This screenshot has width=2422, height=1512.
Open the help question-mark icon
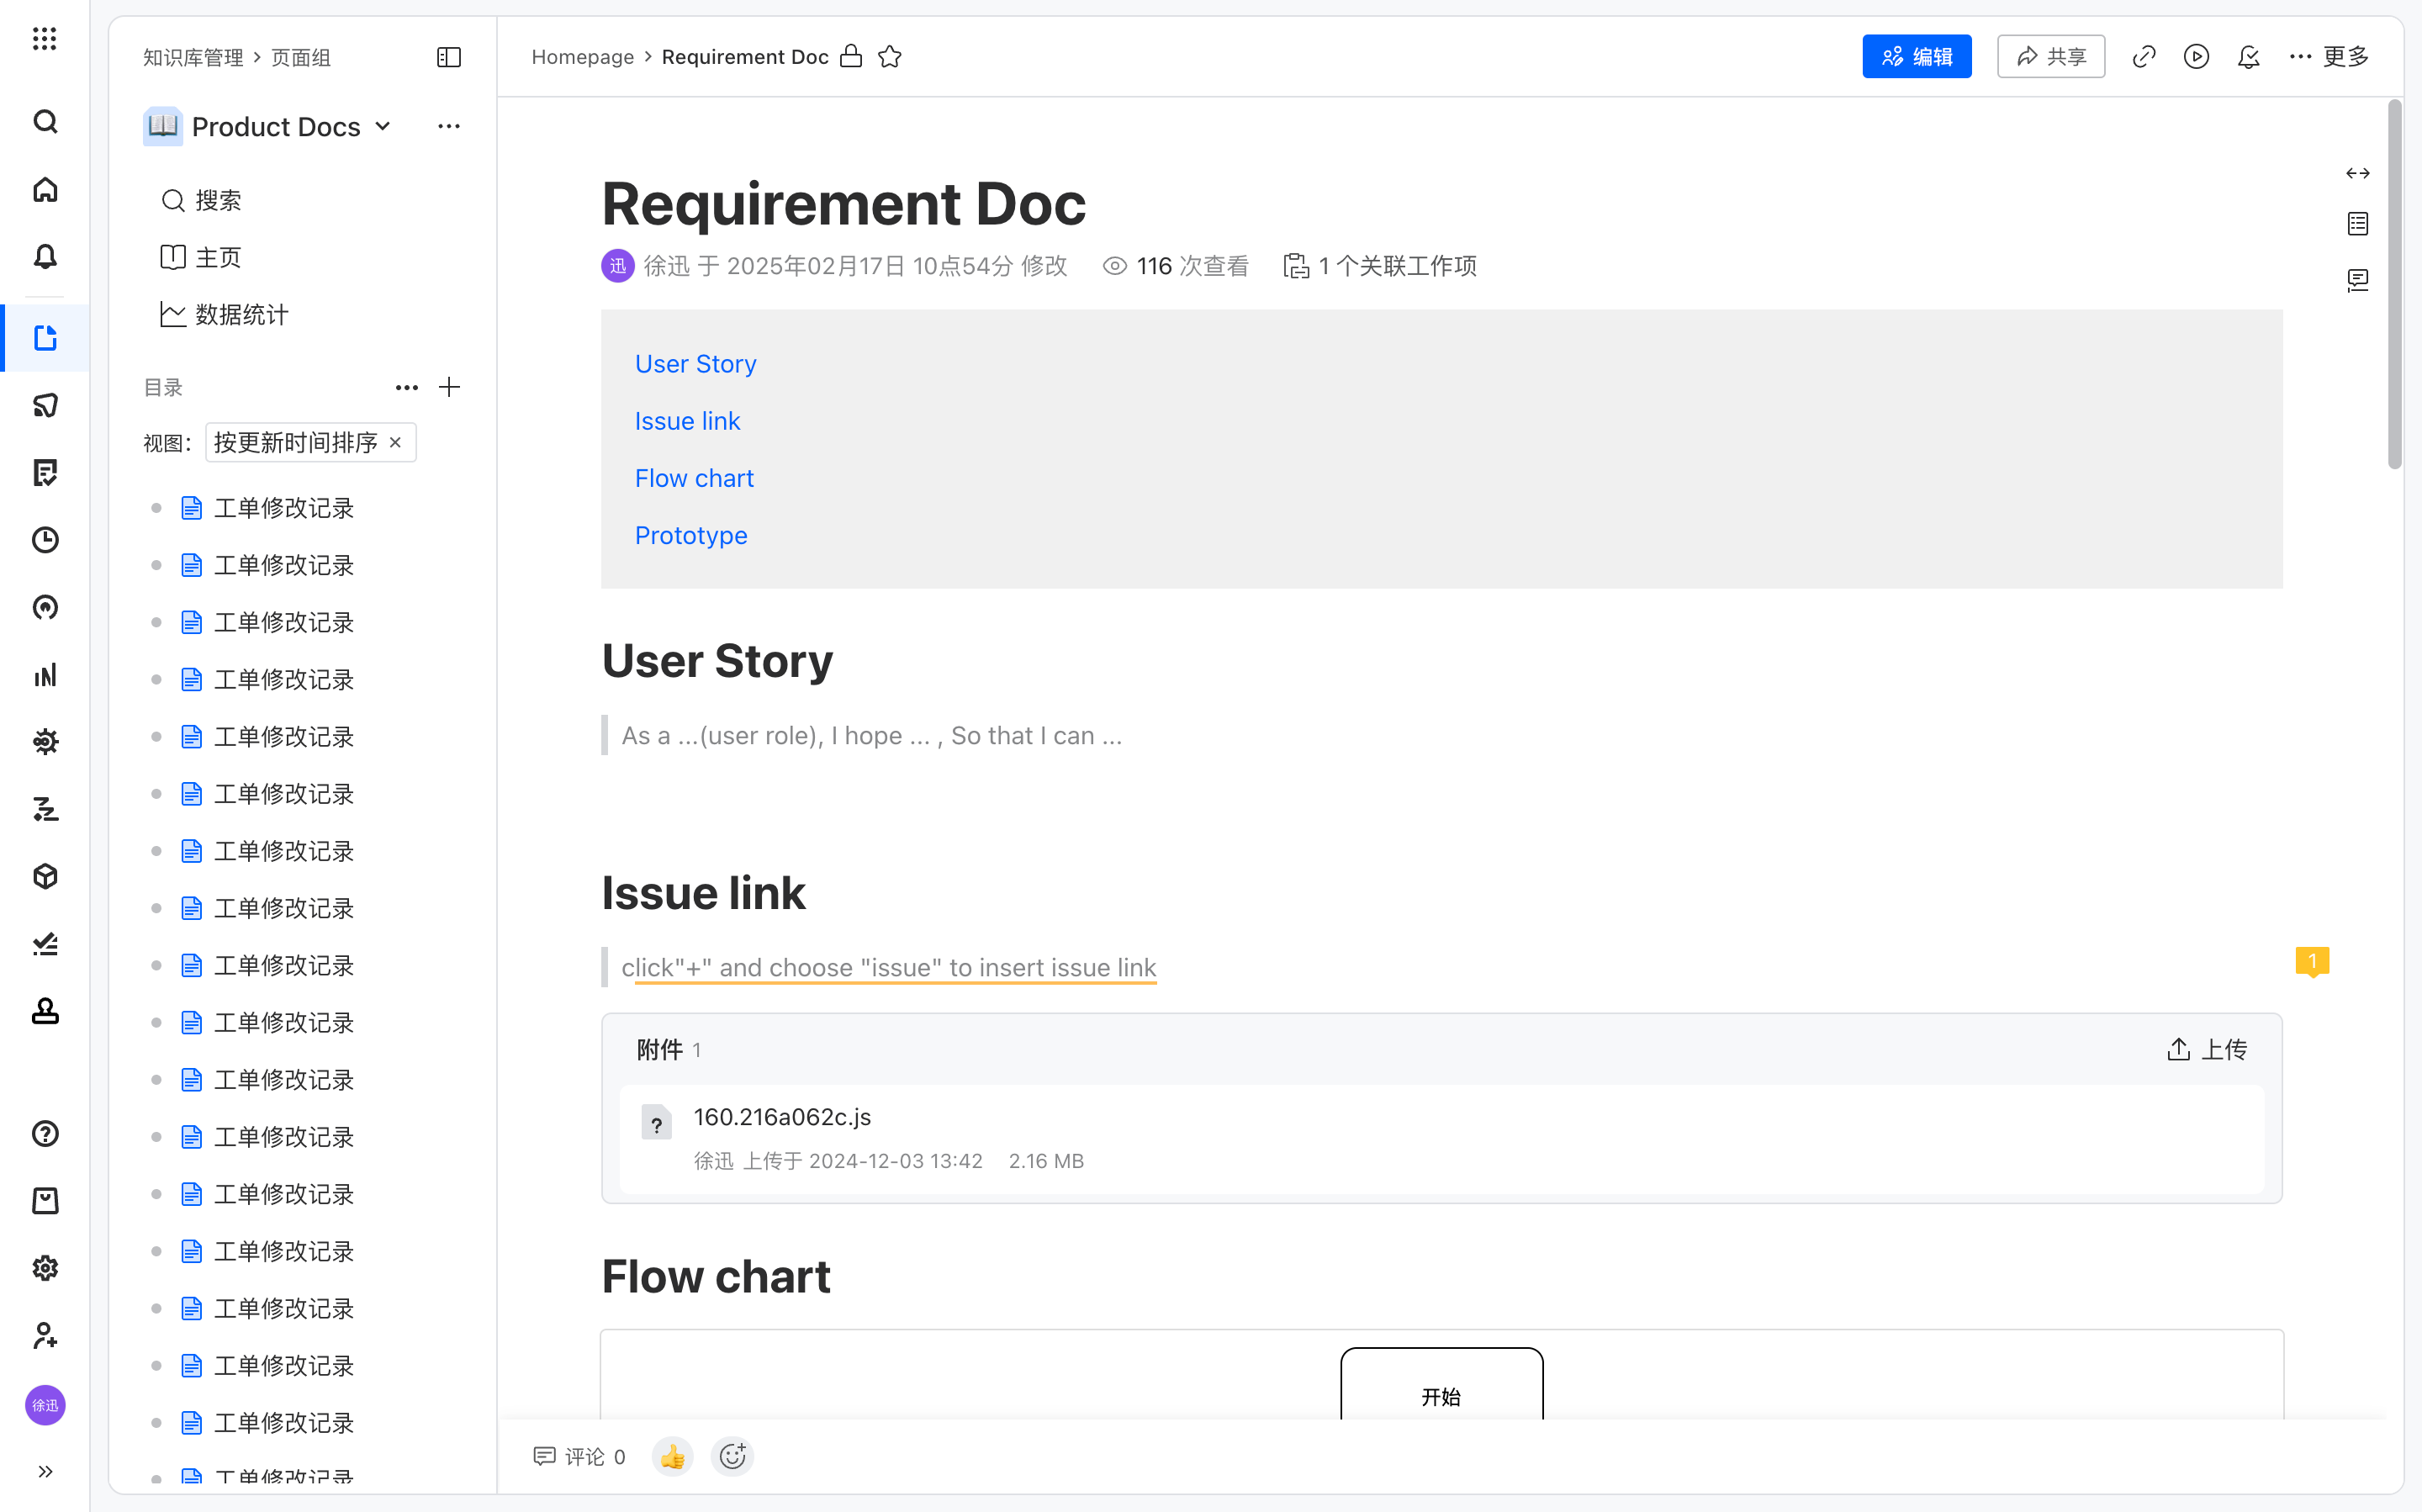[45, 1133]
